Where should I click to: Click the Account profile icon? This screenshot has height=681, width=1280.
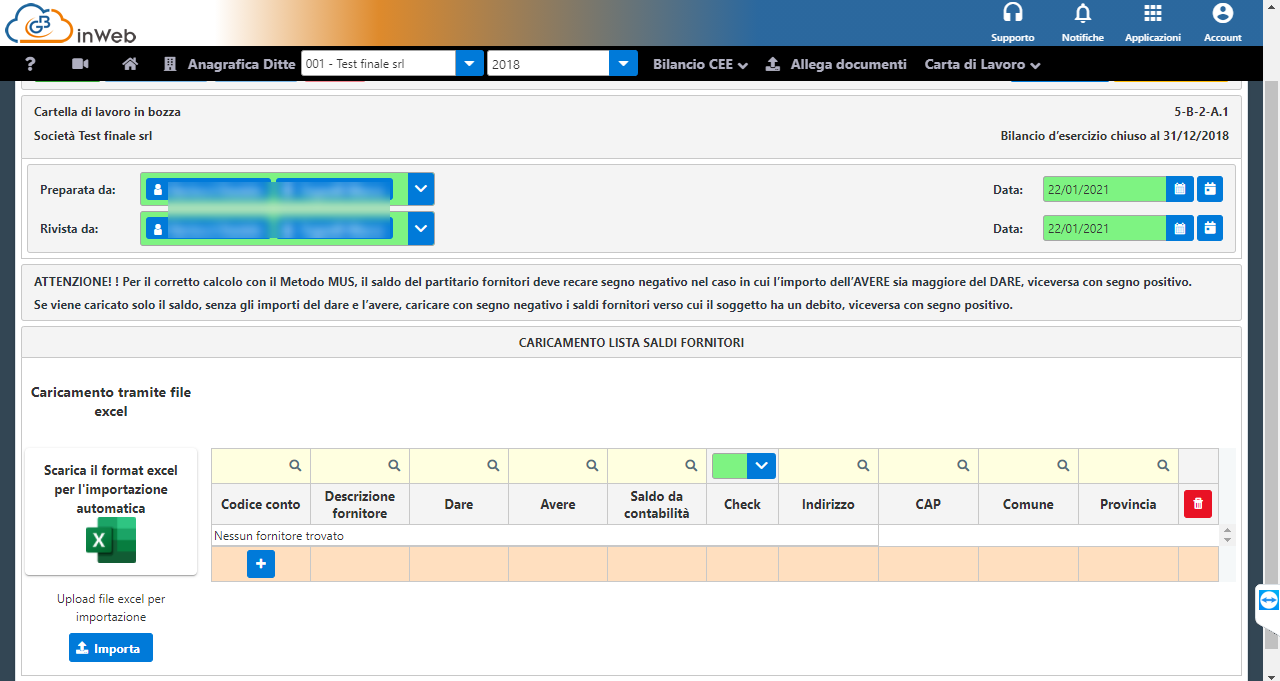pos(1222,14)
